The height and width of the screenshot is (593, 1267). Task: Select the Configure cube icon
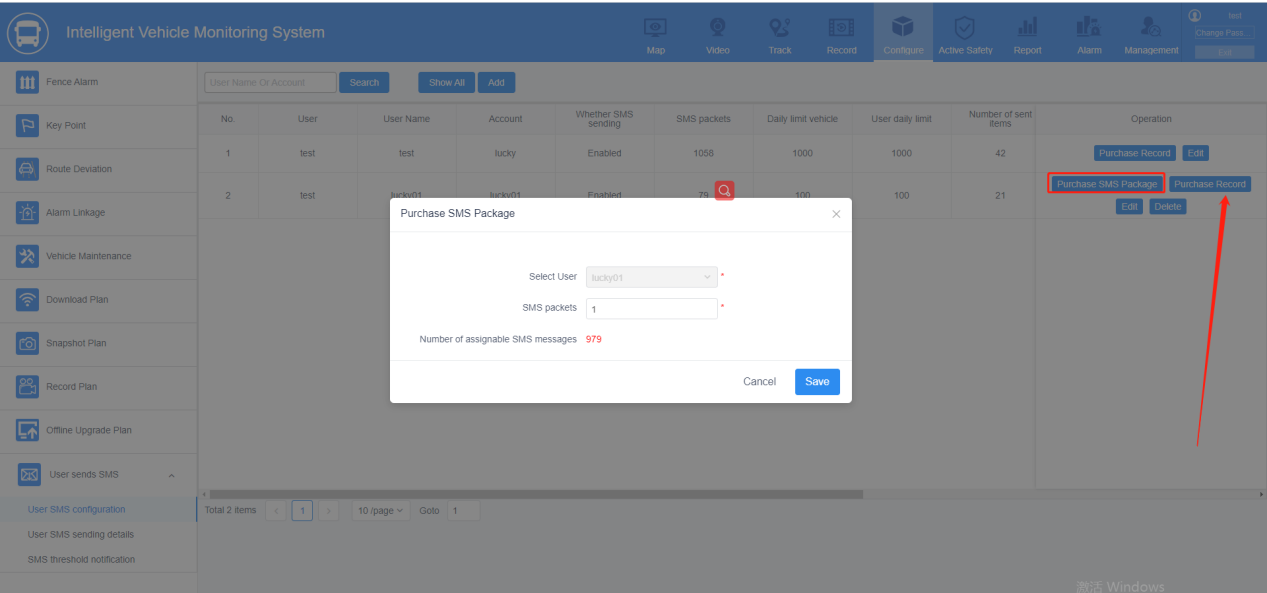(x=903, y=27)
